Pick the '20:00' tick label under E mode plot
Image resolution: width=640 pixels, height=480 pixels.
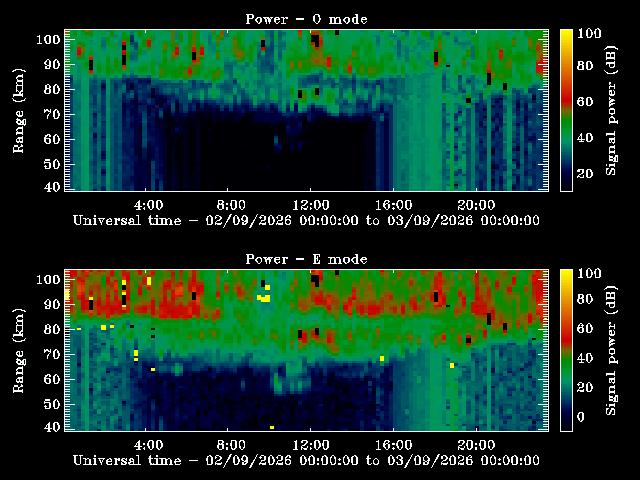(x=476, y=445)
